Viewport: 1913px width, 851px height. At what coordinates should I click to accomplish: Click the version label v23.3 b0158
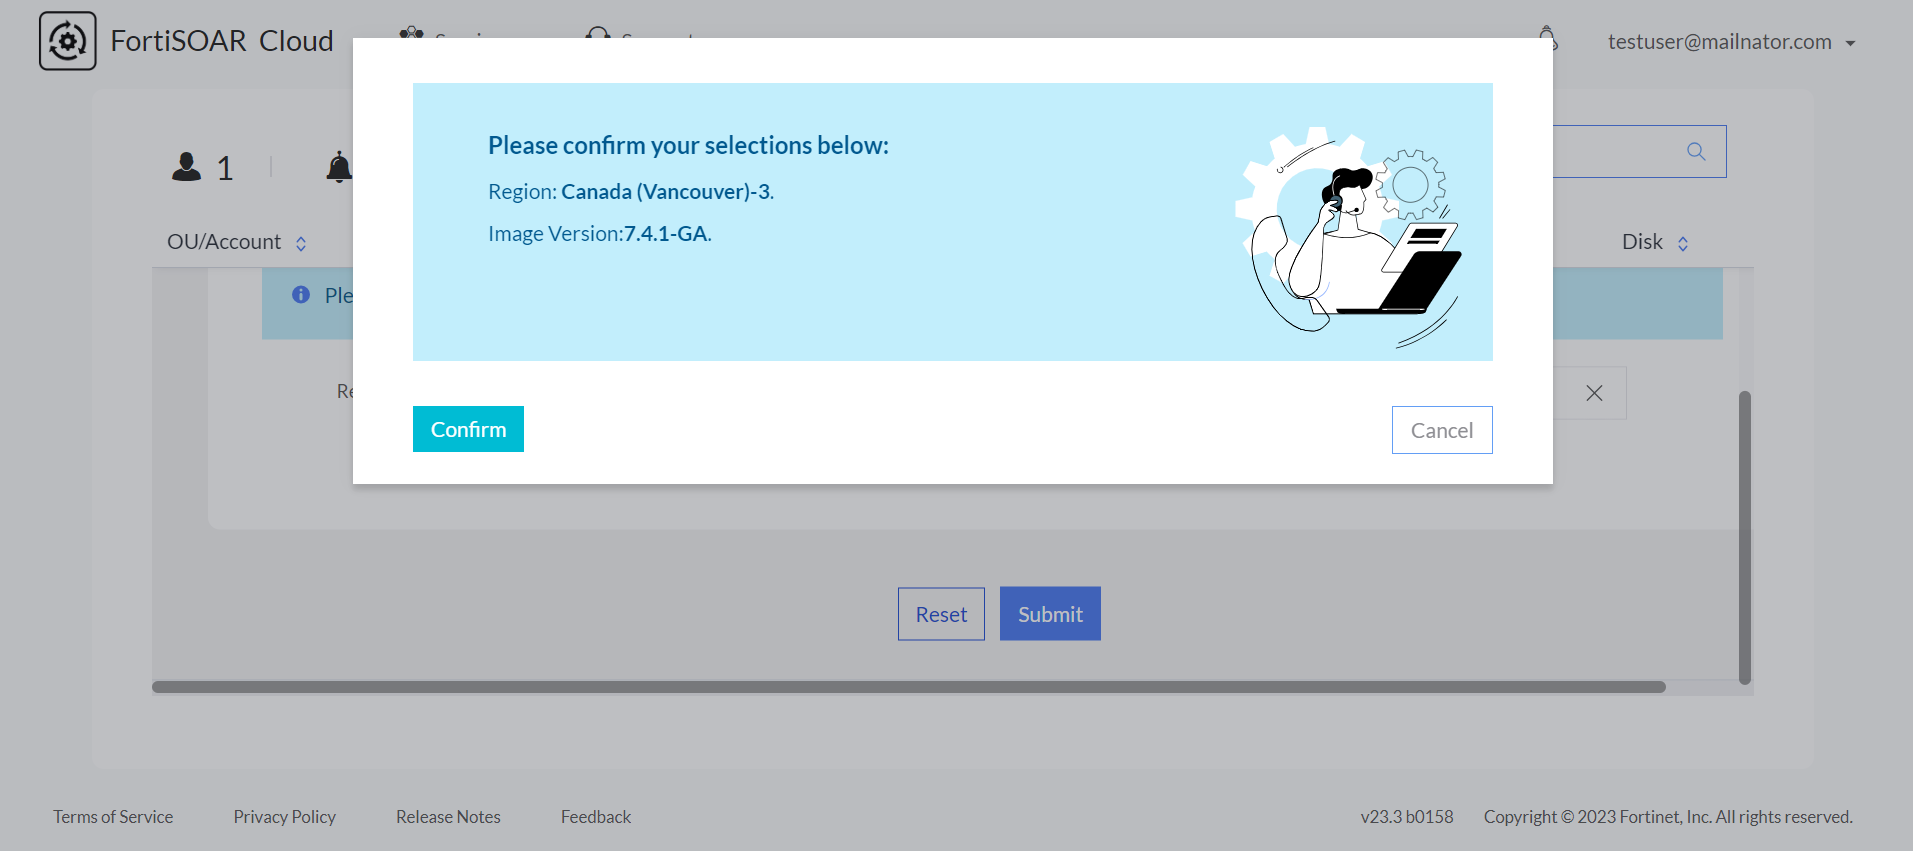pyautogui.click(x=1406, y=817)
